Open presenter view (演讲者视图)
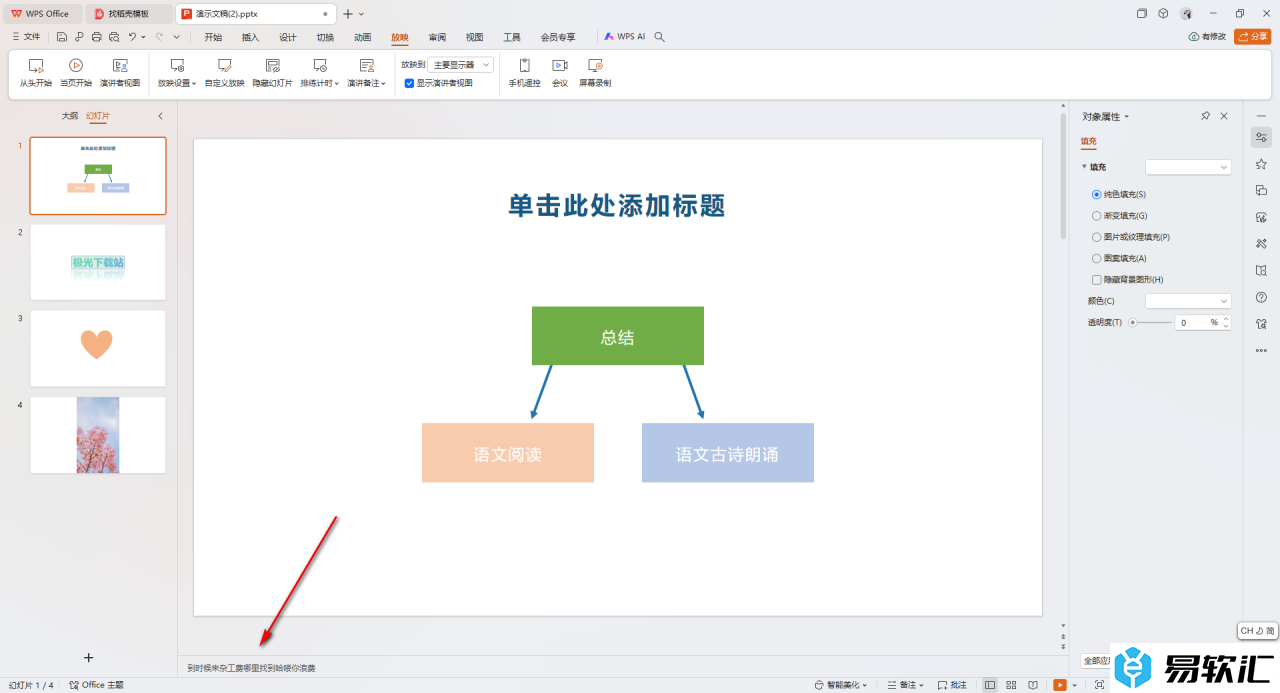 click(120, 73)
